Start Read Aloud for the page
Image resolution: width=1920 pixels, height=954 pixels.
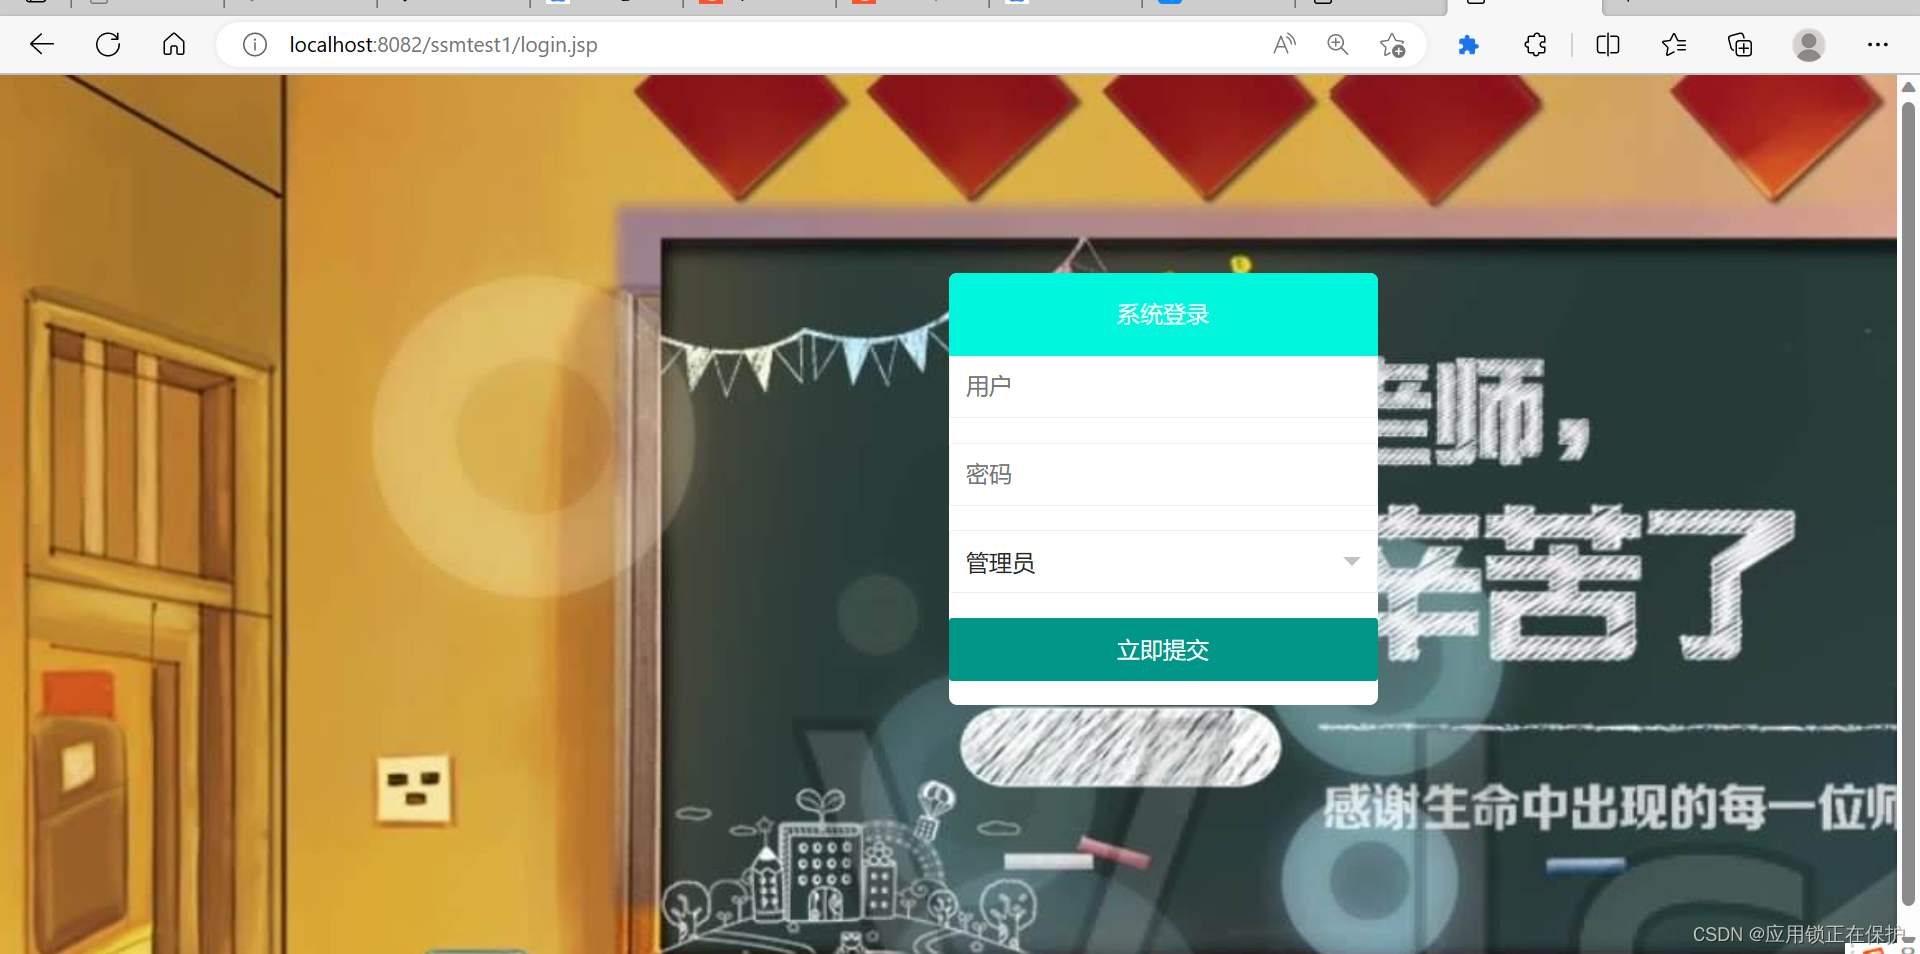[1284, 44]
